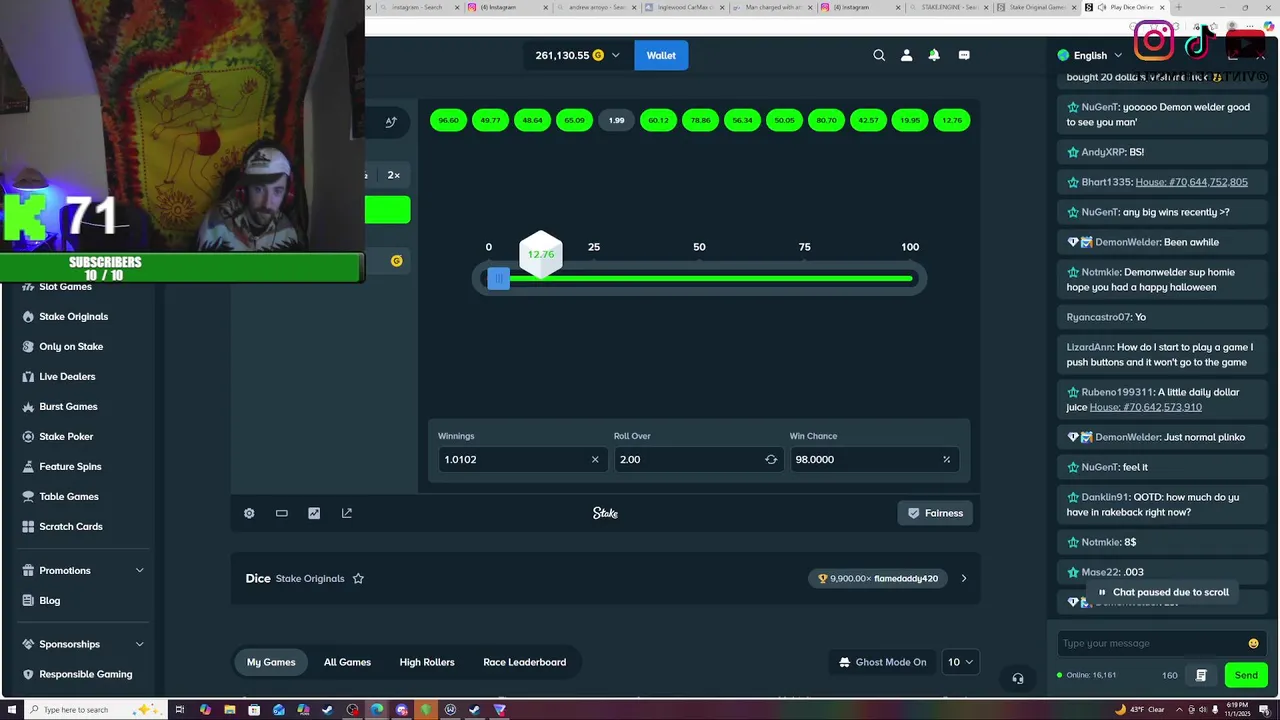Switch to All Games tab
Viewport: 1280px width, 720px height.
tap(347, 662)
